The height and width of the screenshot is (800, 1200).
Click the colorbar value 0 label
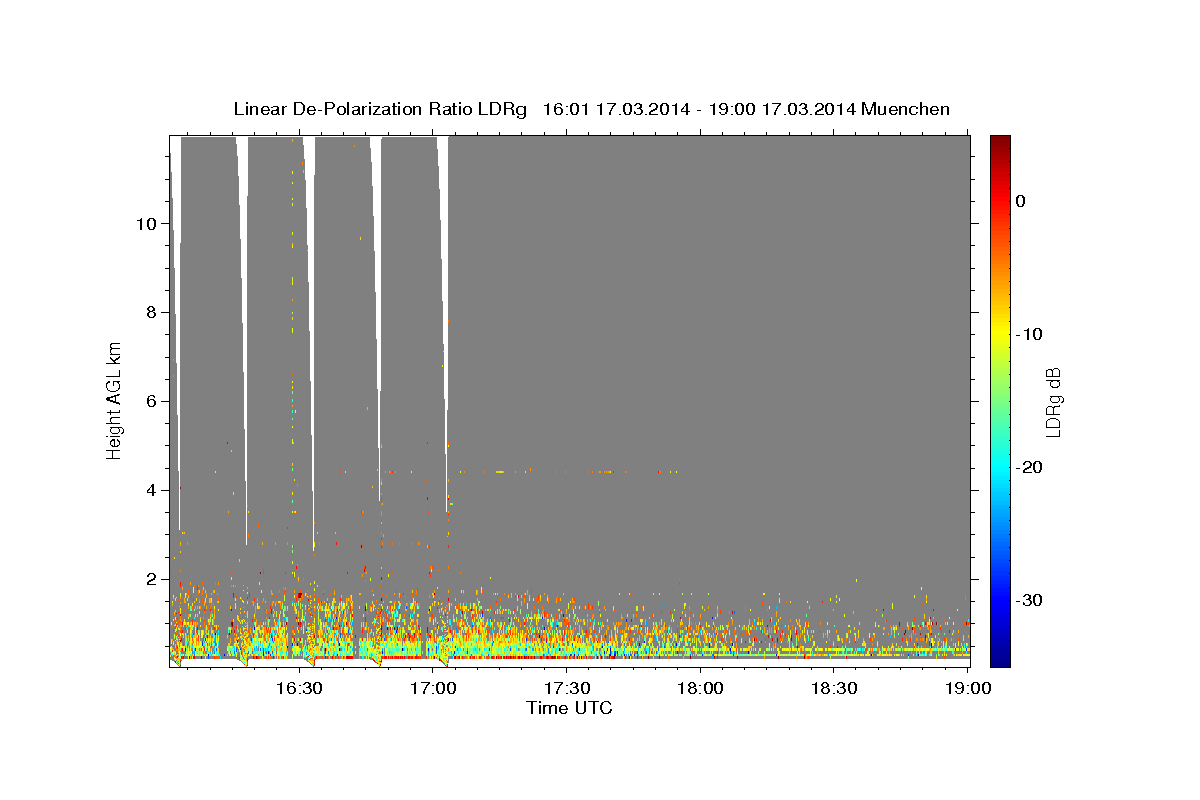coord(1020,201)
